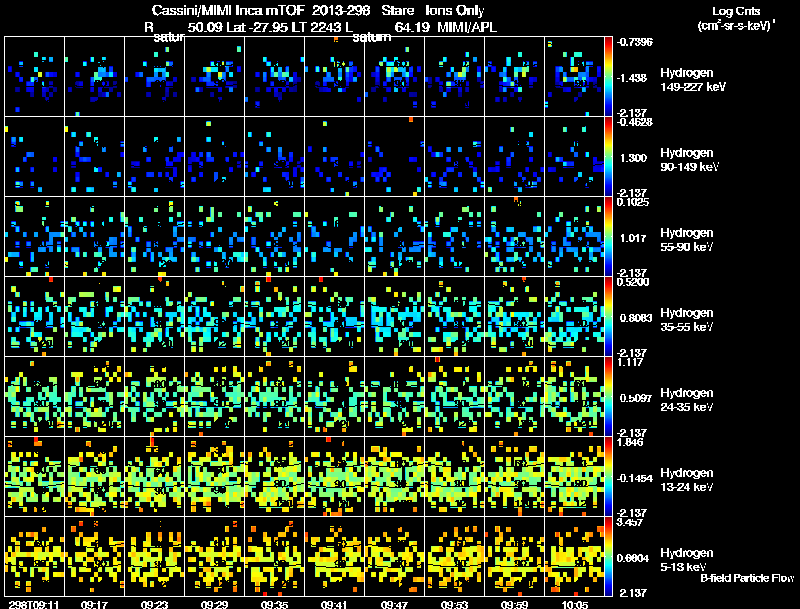Click the Hydrogen 149-227 keV row label
Screen dimensions: 800x609
(x=693, y=80)
